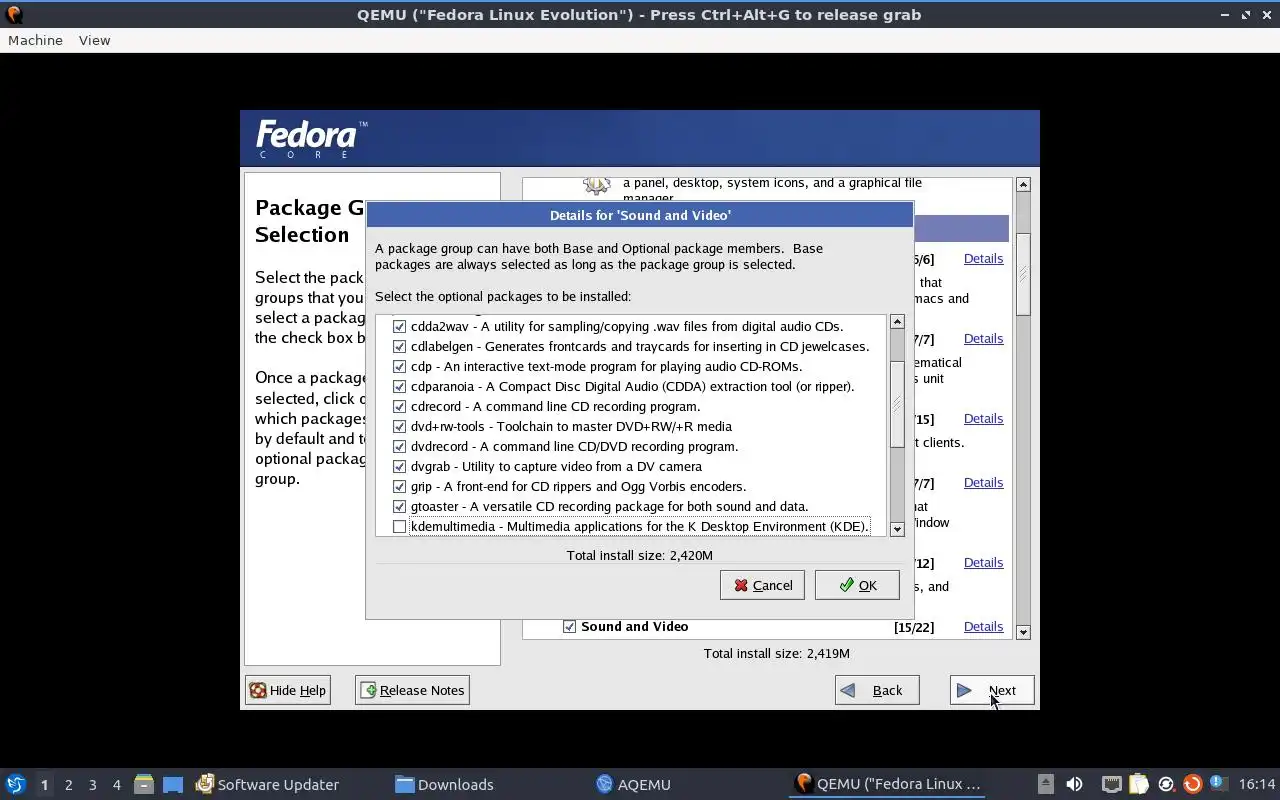Click the package list scrollbar down arrow in dialog
Viewport: 1280px width, 800px height.
point(897,529)
